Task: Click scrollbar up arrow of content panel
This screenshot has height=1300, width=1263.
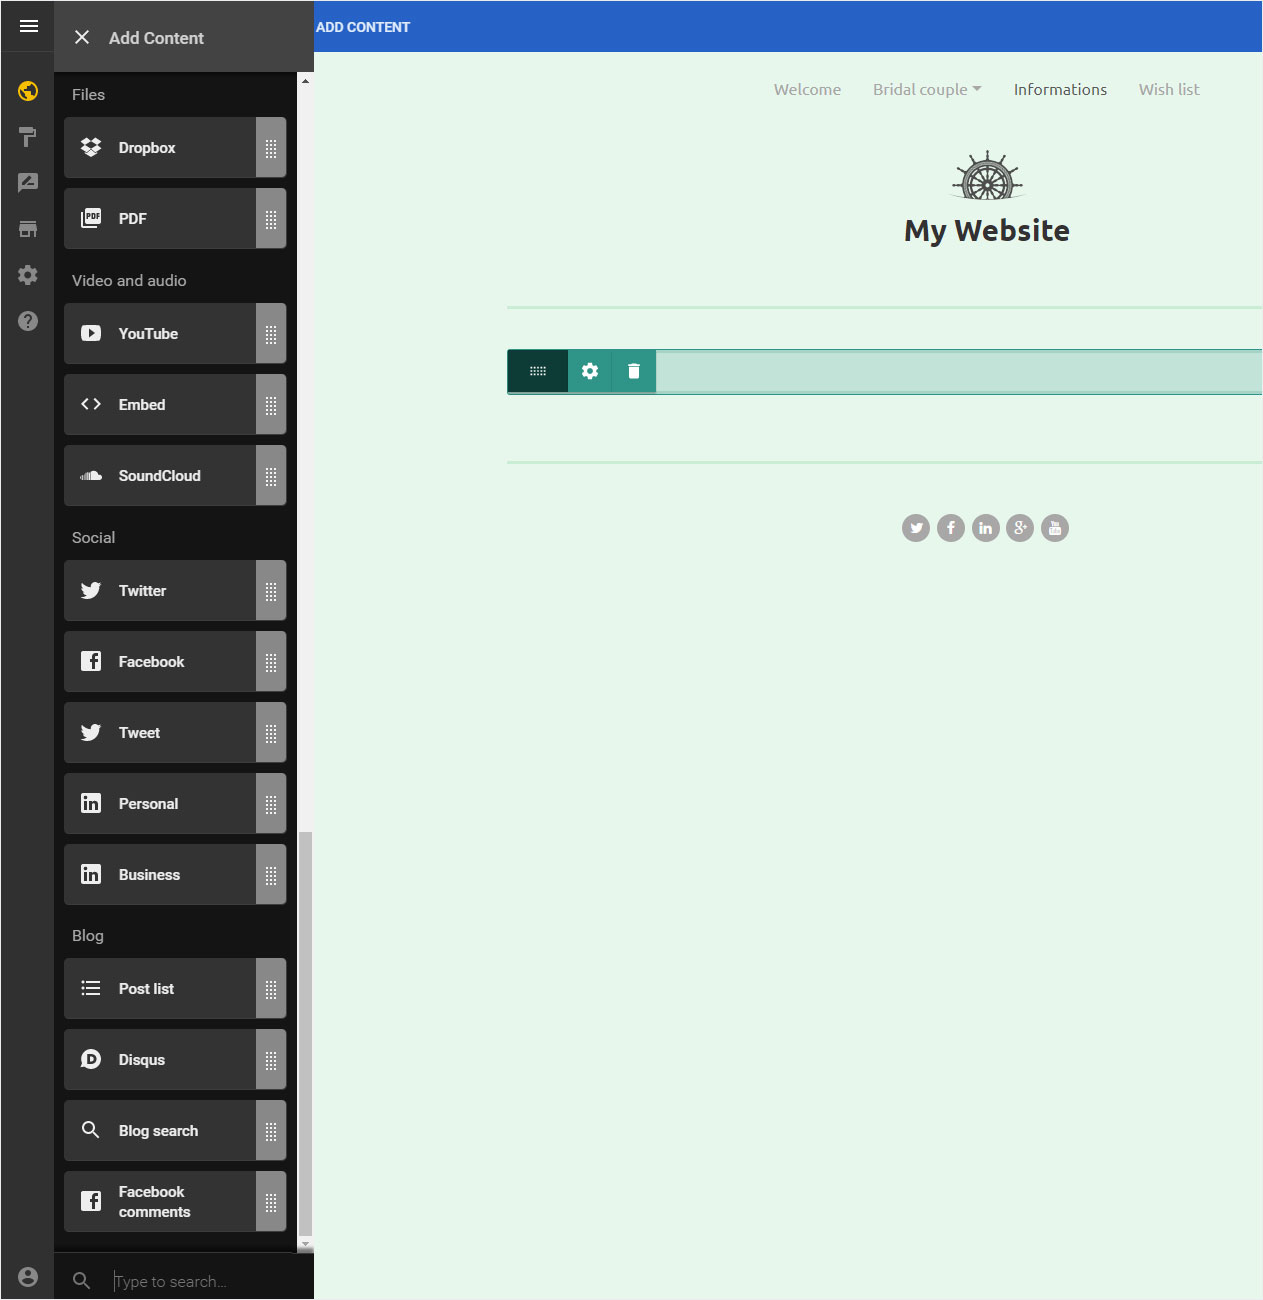Action: pyautogui.click(x=305, y=81)
